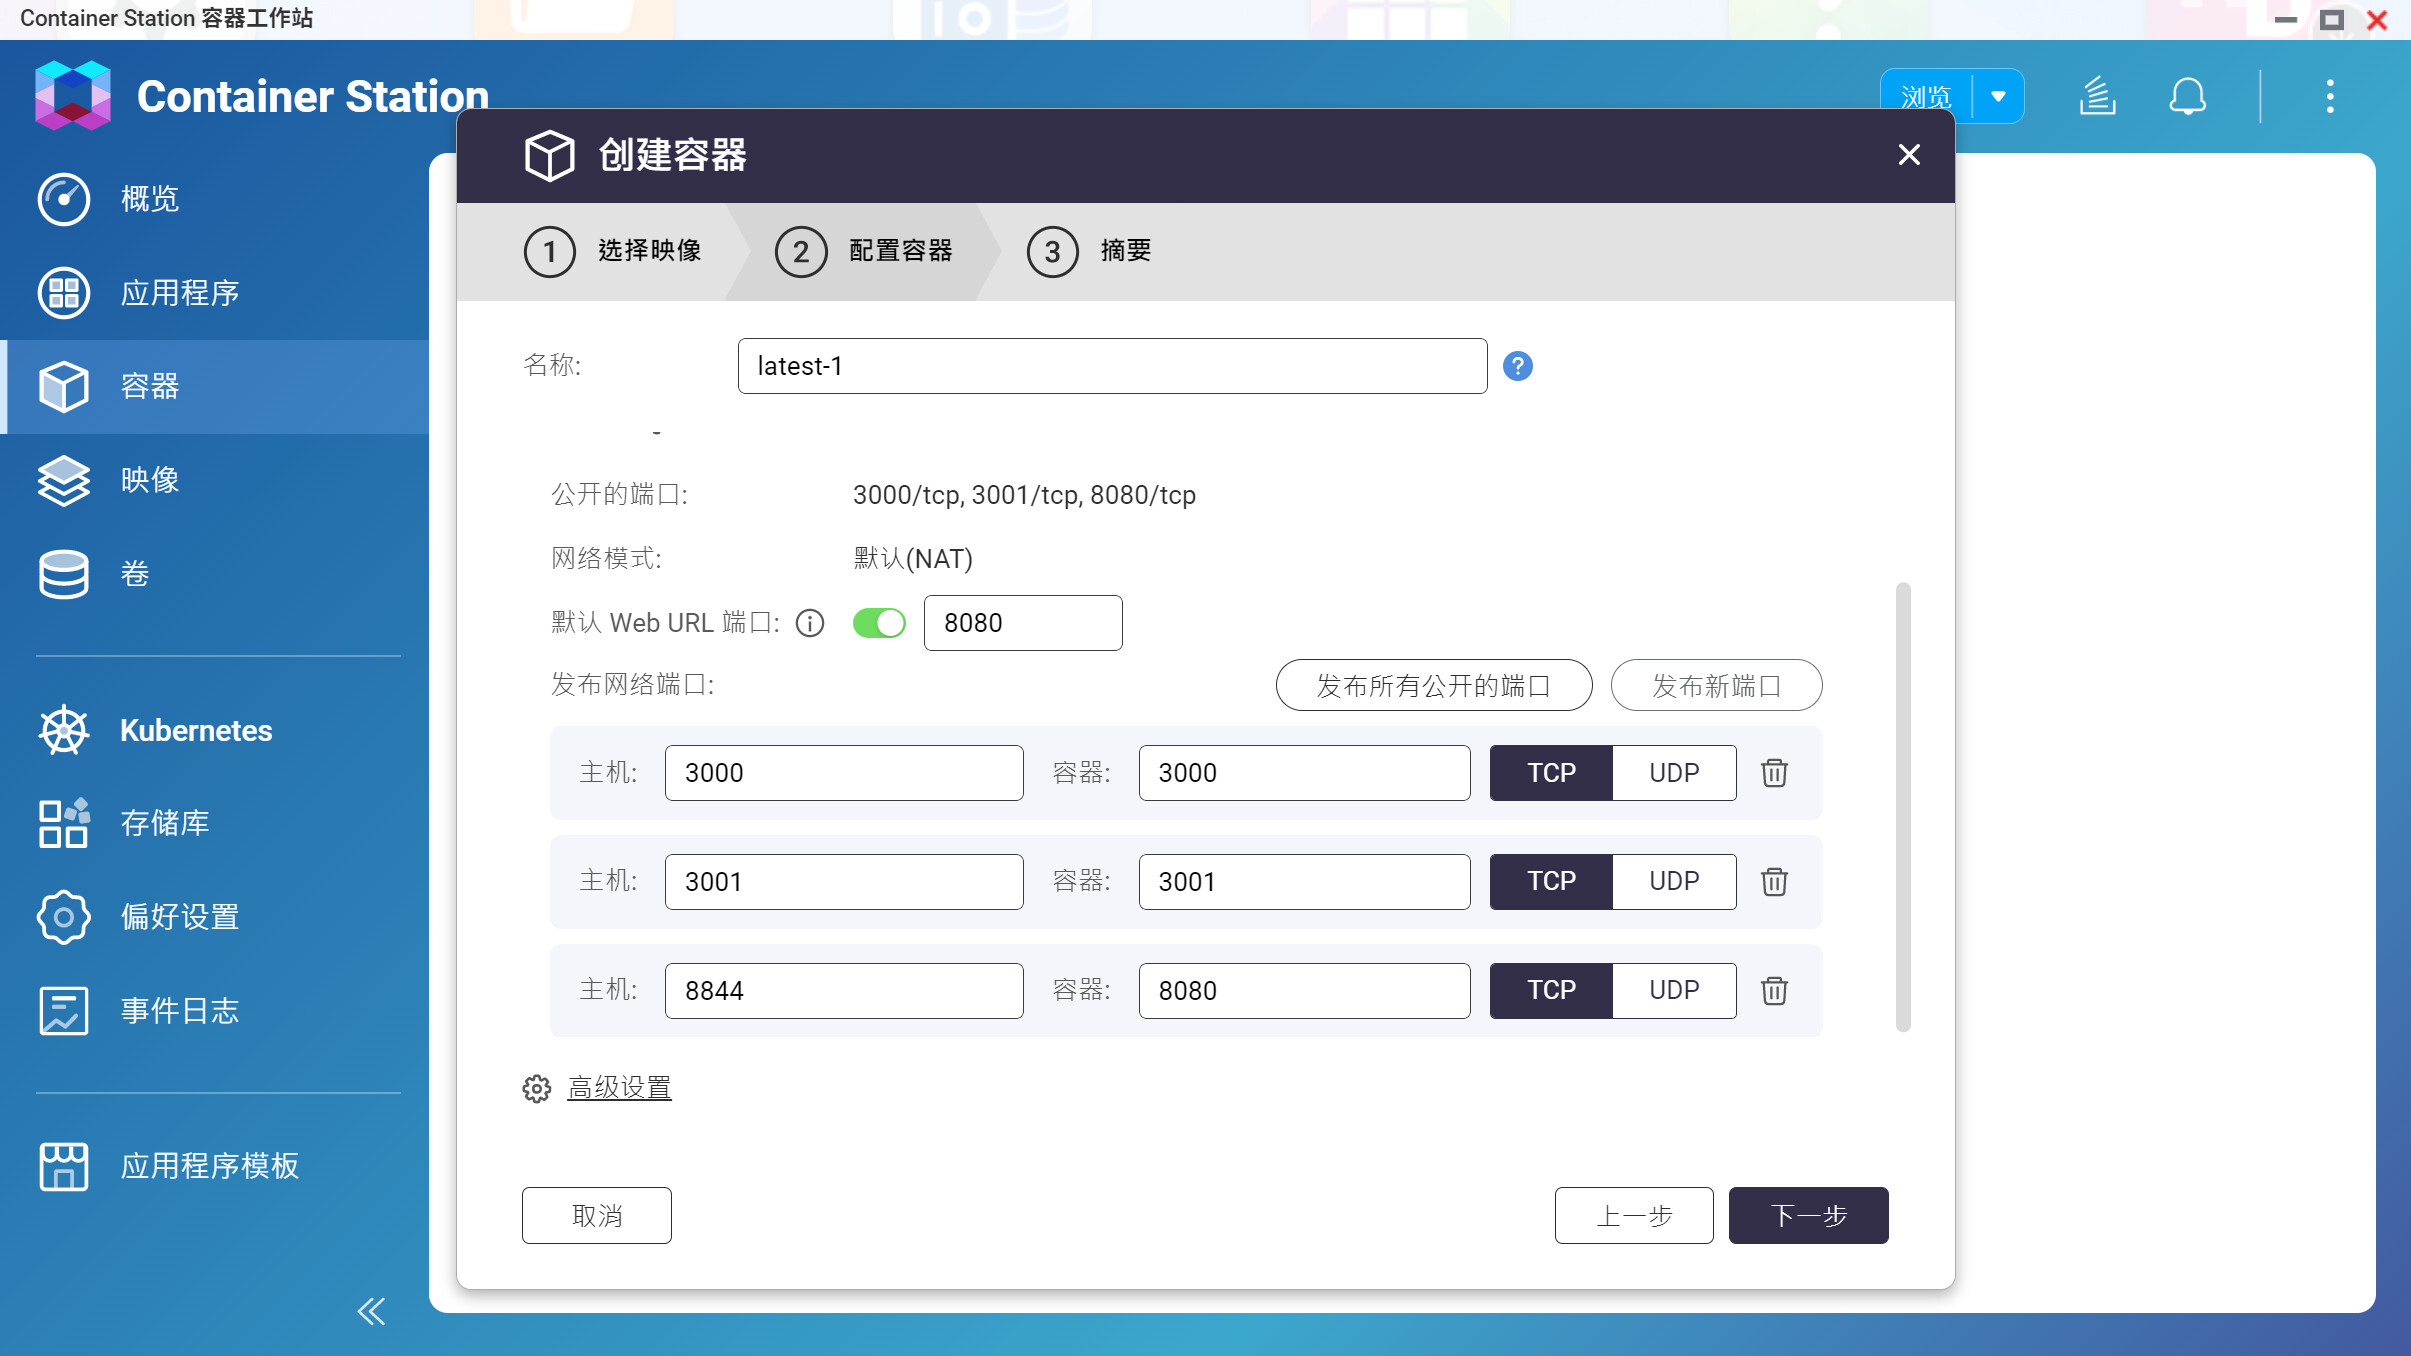Click the name field help icon
This screenshot has width=2411, height=1356.
pyautogui.click(x=1517, y=366)
